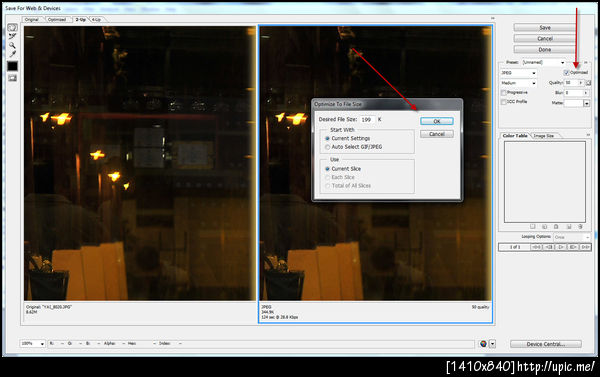Click the Quality value field
600x377 pixels.
click(571, 83)
